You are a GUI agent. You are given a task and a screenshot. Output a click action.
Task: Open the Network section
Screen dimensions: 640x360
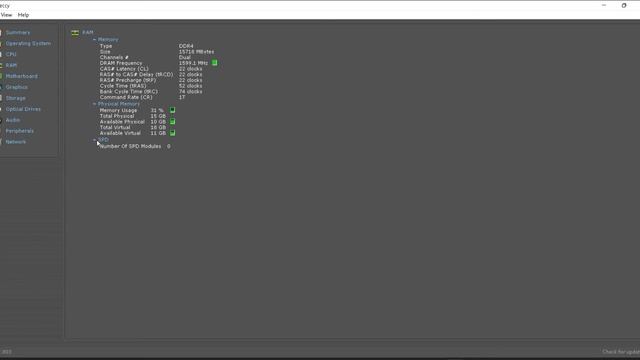(16, 142)
